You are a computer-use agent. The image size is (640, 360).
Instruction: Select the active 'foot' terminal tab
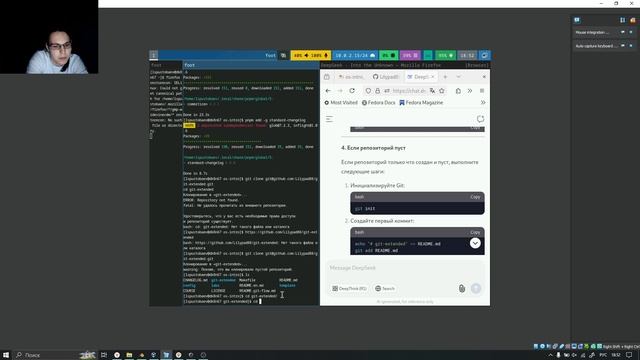(251, 65)
